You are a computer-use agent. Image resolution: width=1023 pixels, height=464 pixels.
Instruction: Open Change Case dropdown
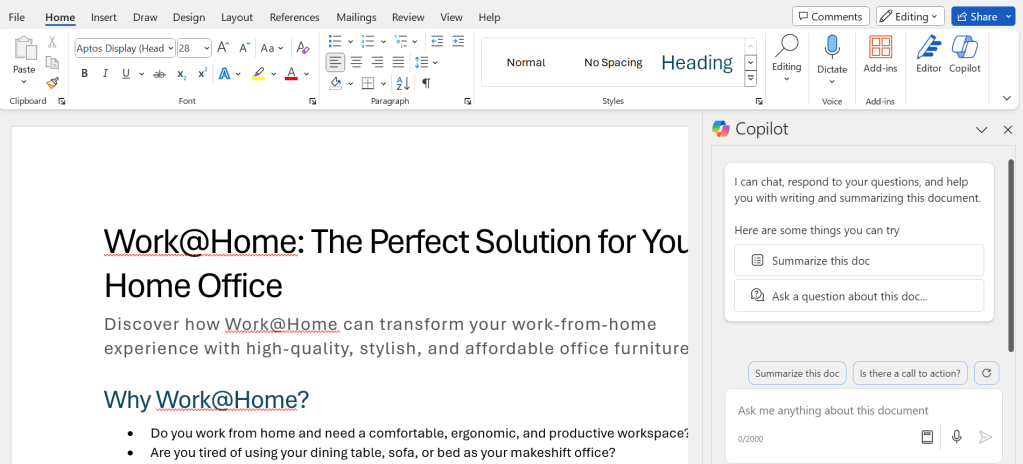[272, 48]
